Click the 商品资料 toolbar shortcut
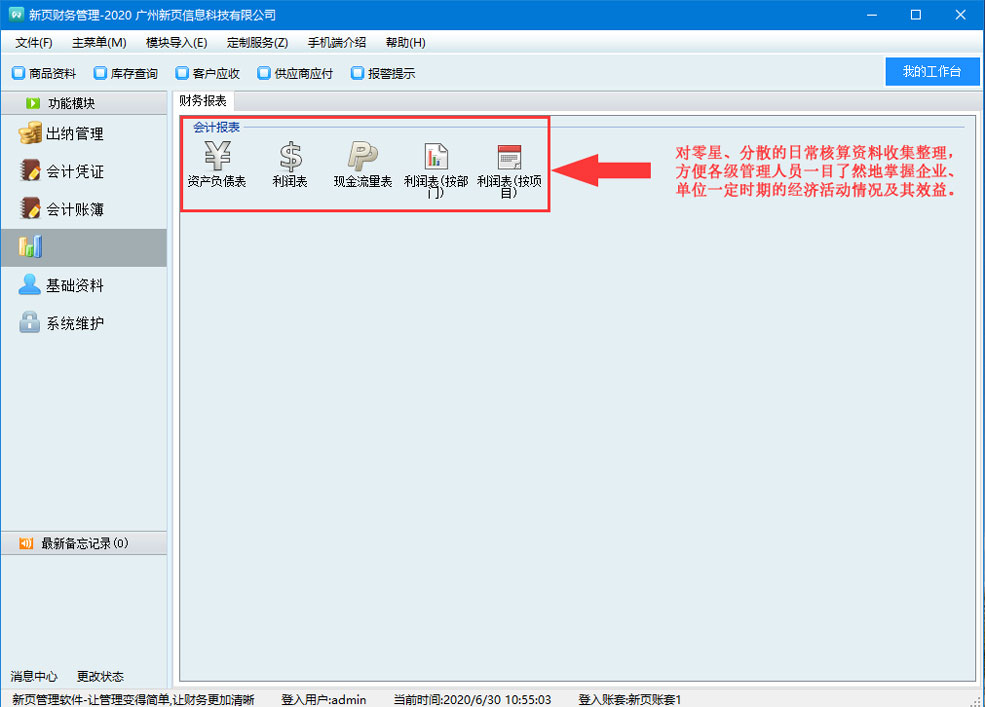985x707 pixels. pyautogui.click(x=44, y=73)
